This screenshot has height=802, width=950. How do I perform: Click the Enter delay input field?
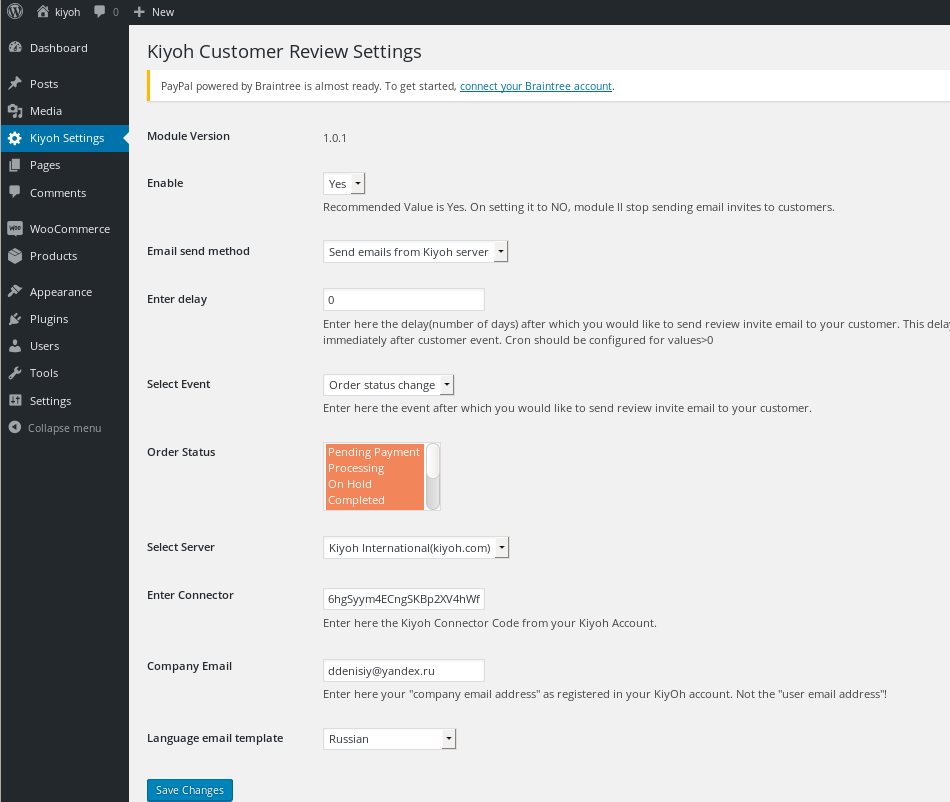click(x=404, y=299)
